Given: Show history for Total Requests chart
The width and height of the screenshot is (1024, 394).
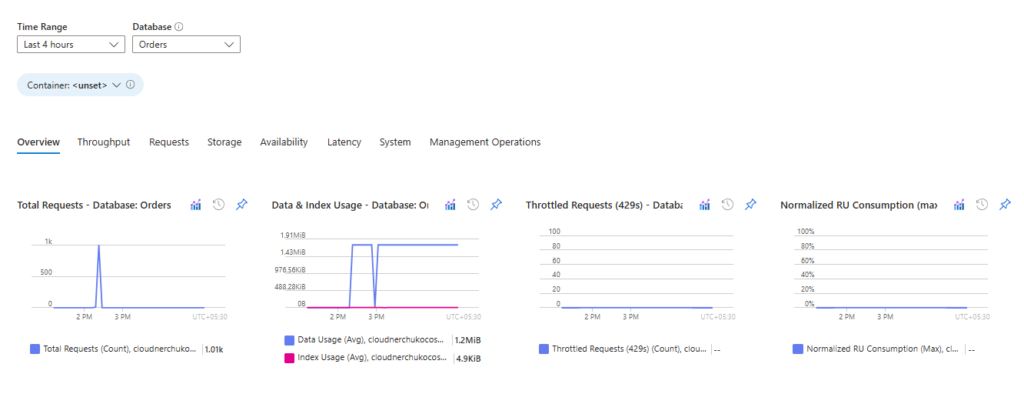Looking at the screenshot, I should pos(219,205).
